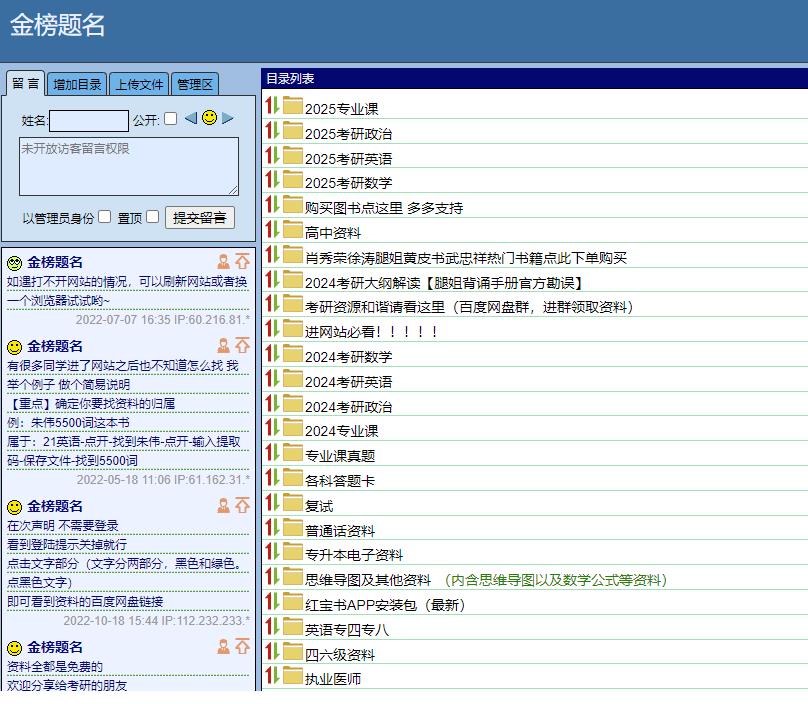The height and width of the screenshot is (704, 808).
Task: Open 思维导图及其他资料 directory link
Action: pos(368,580)
